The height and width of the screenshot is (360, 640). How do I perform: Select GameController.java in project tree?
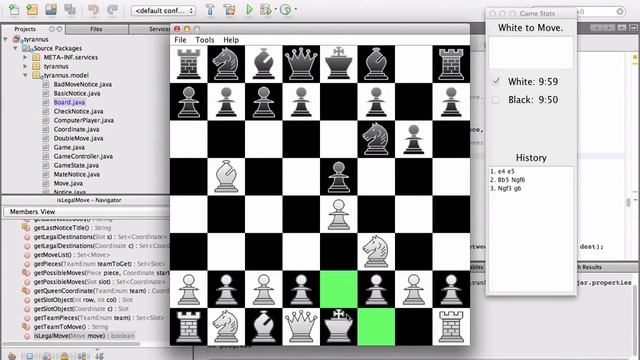83,156
